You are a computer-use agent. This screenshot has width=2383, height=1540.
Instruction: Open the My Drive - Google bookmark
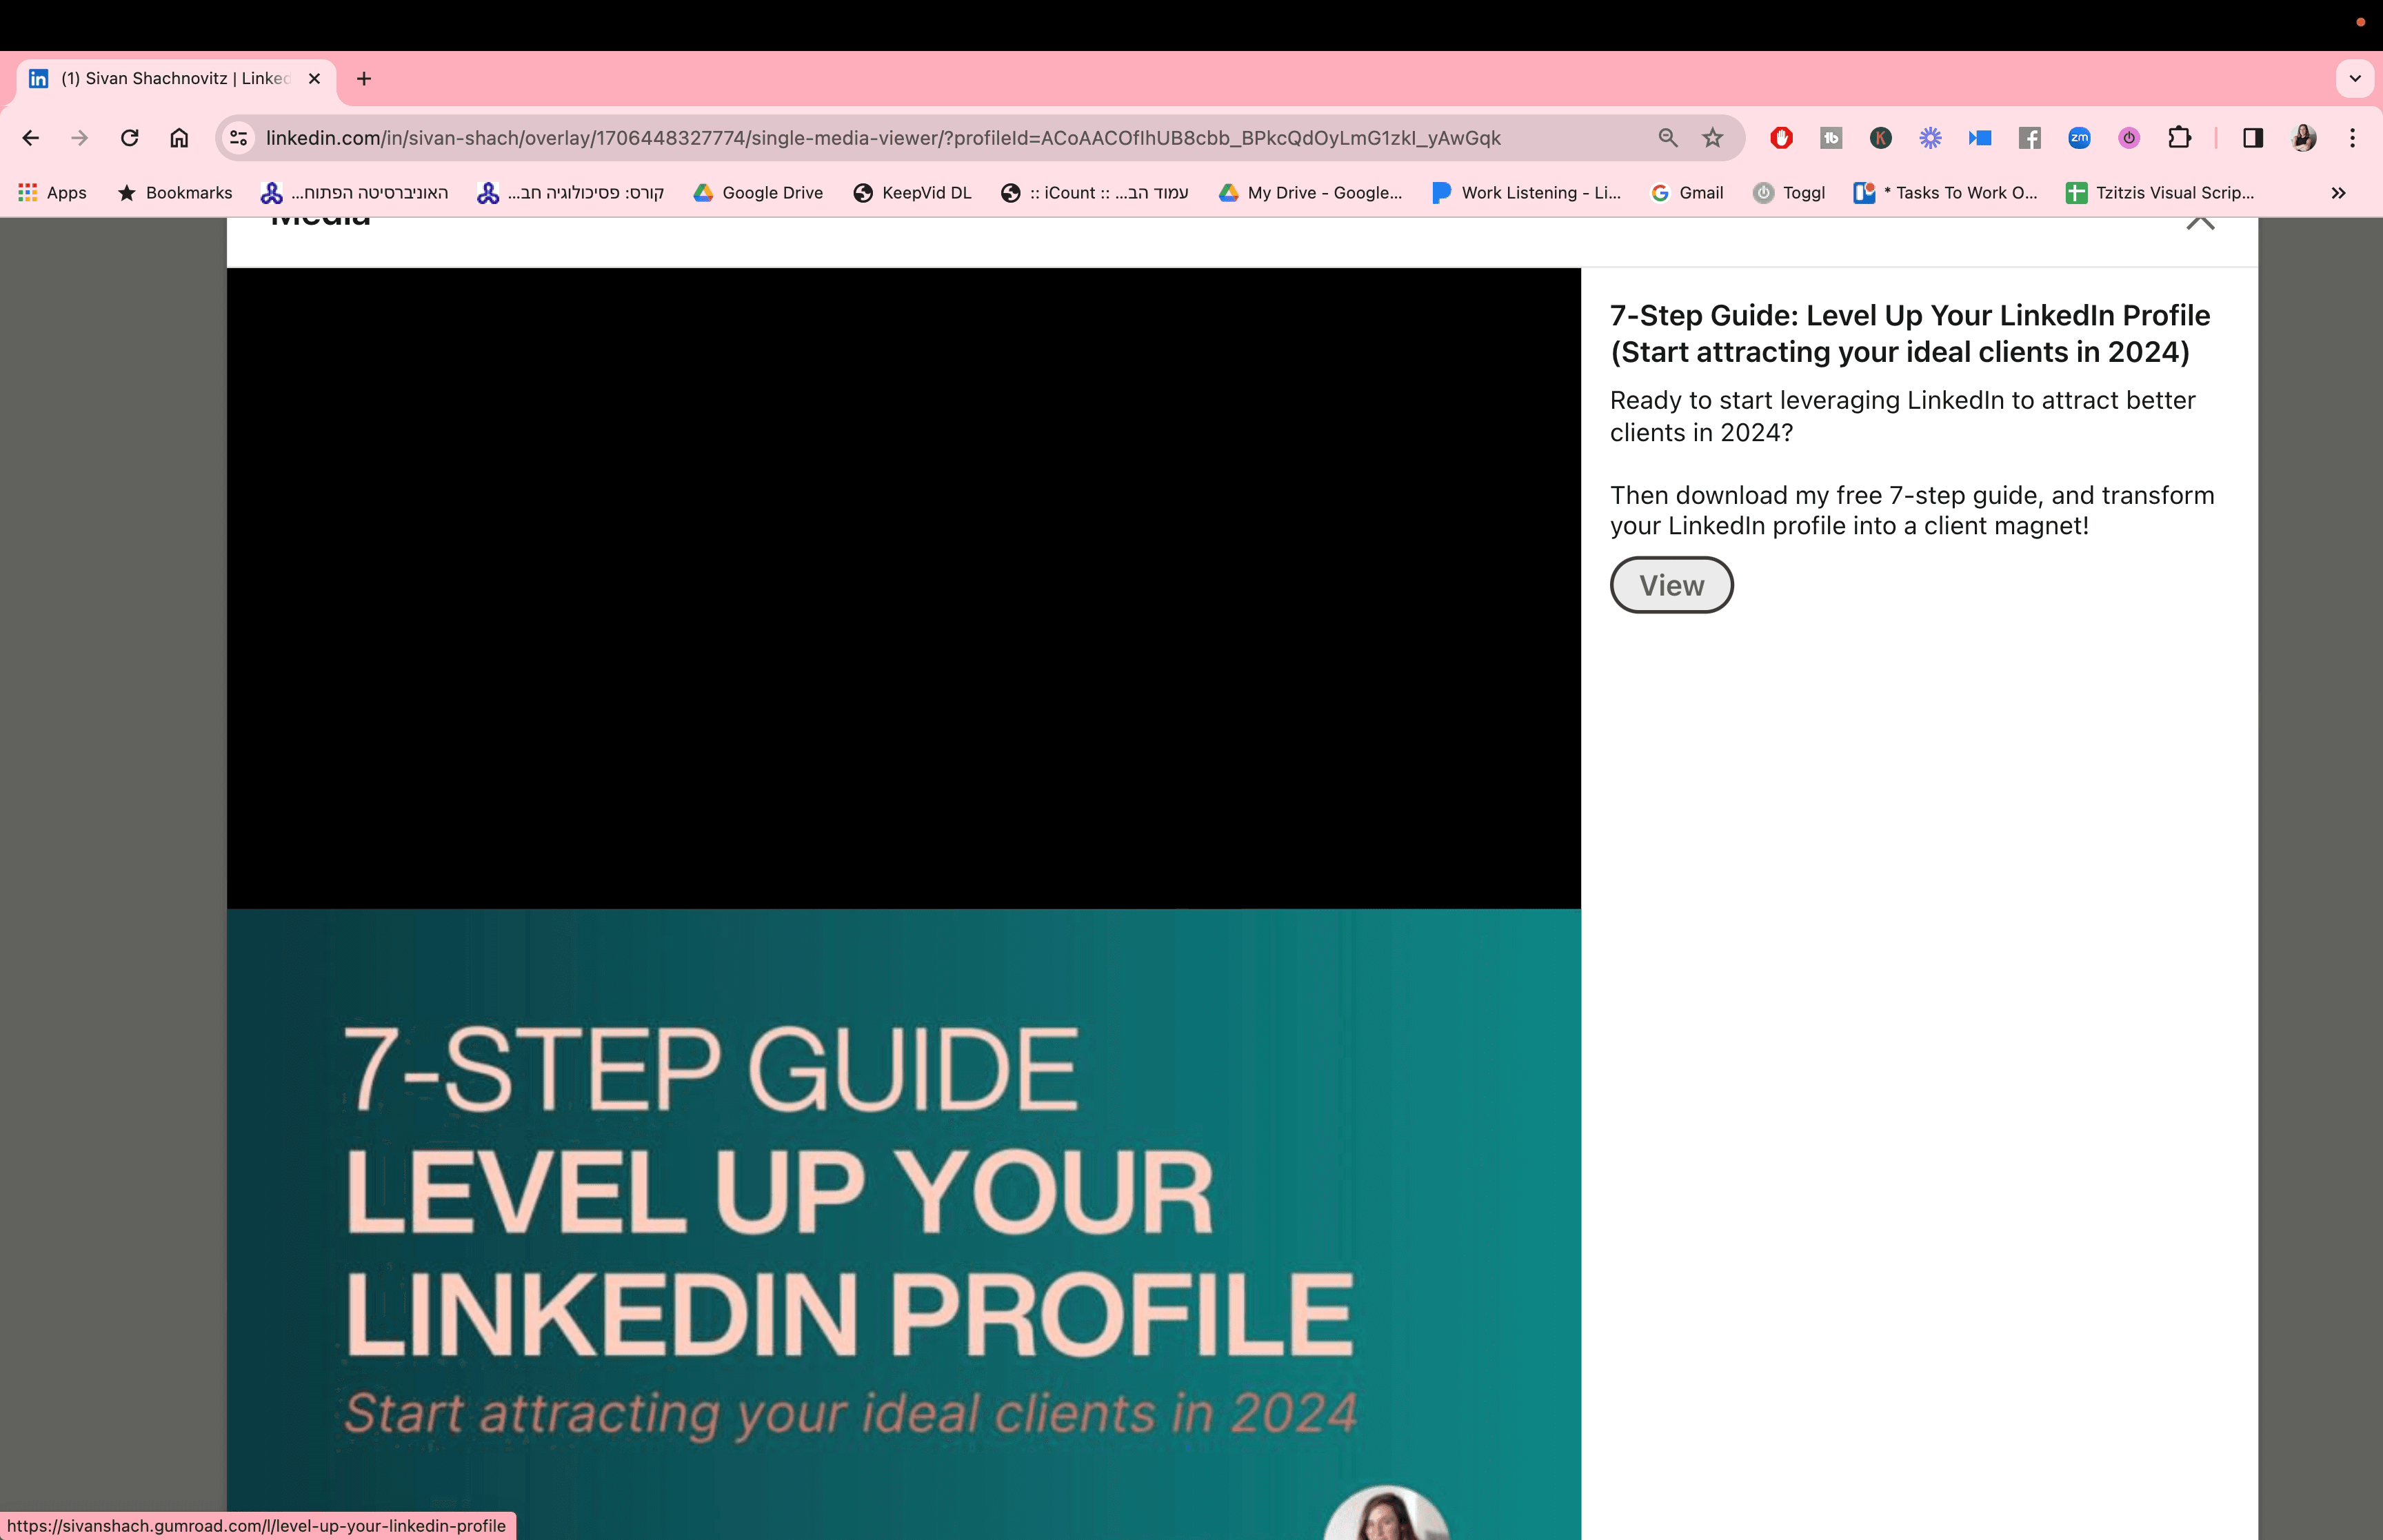[1310, 193]
